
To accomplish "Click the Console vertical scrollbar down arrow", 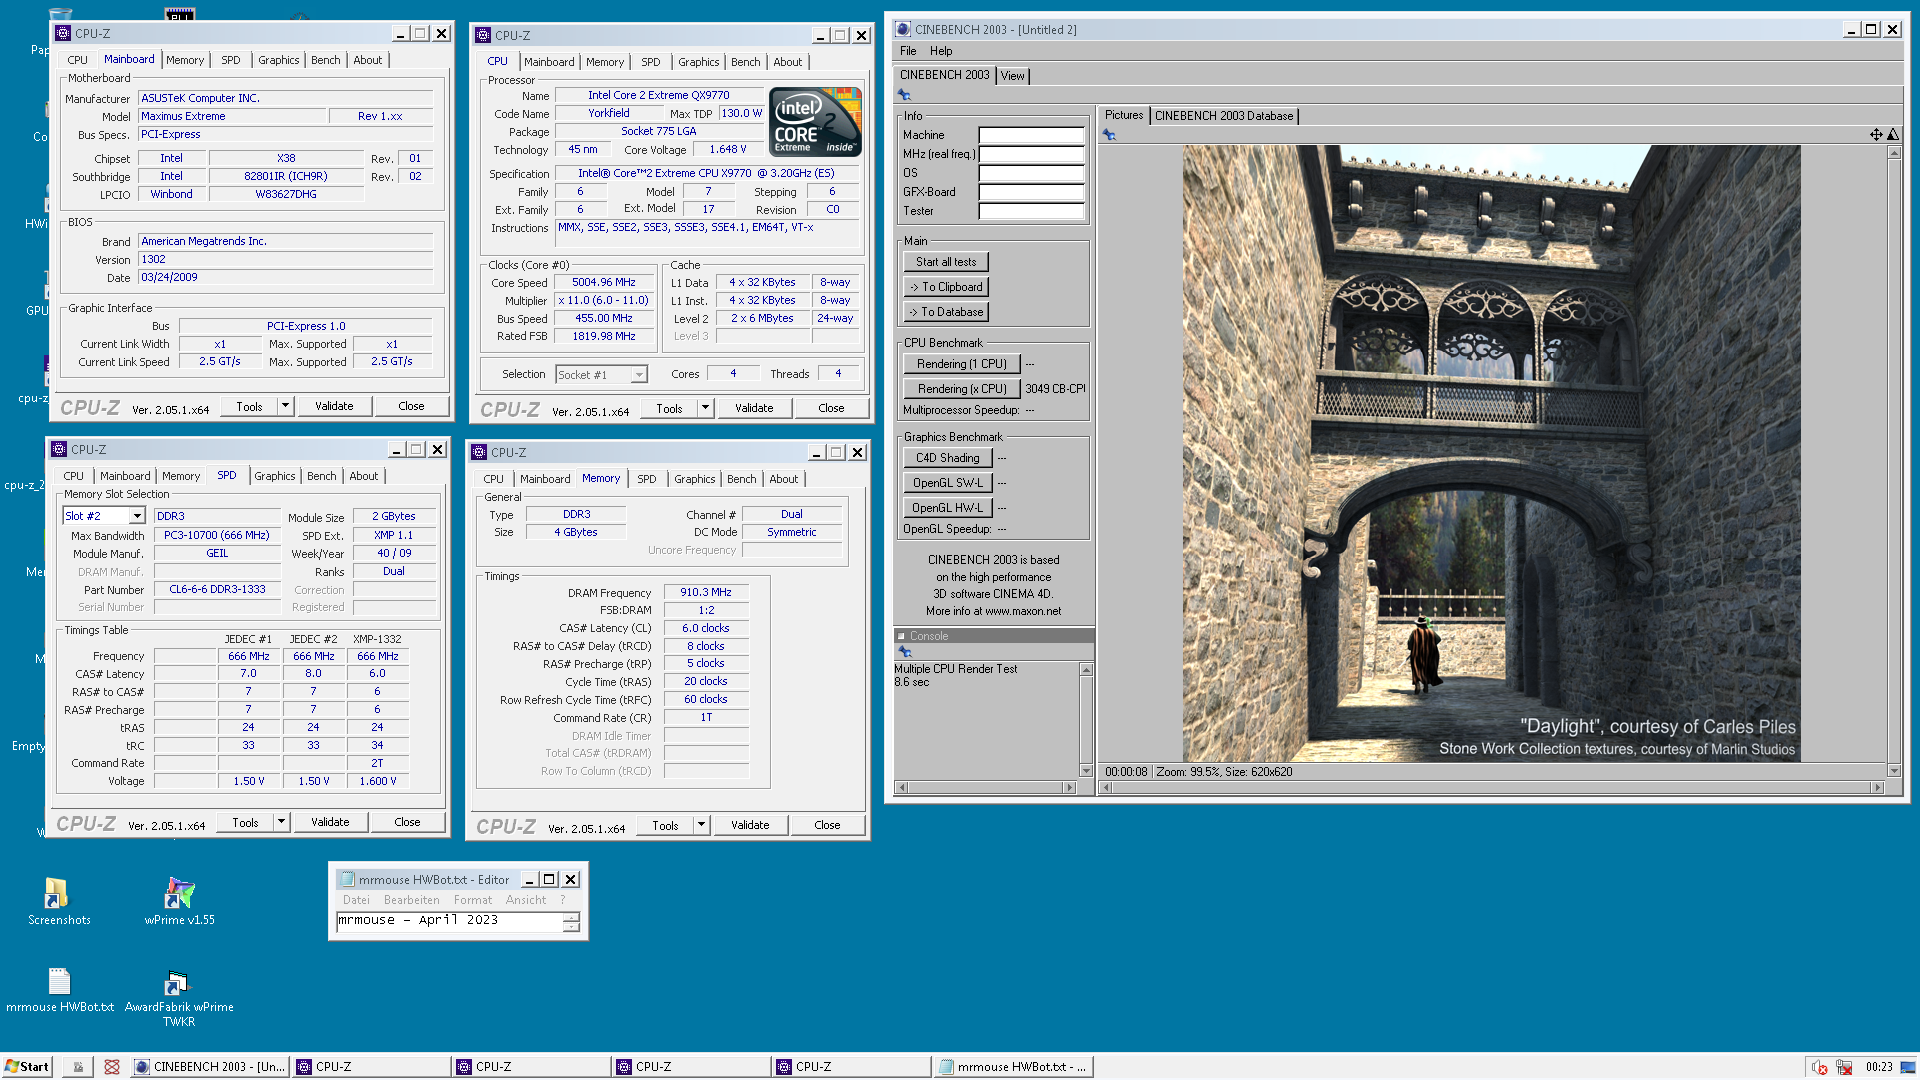I will (x=1086, y=771).
